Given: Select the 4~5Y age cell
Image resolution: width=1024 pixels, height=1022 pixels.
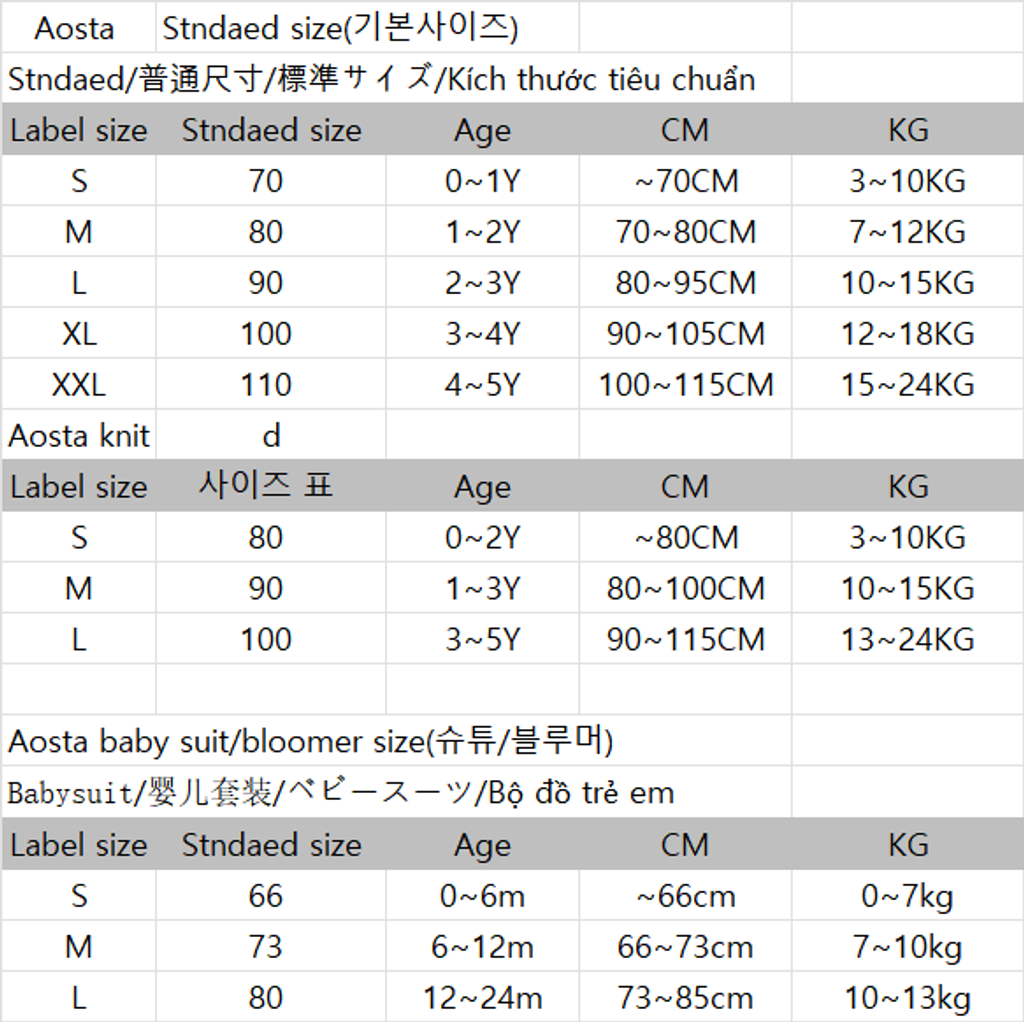Looking at the screenshot, I should point(482,385).
